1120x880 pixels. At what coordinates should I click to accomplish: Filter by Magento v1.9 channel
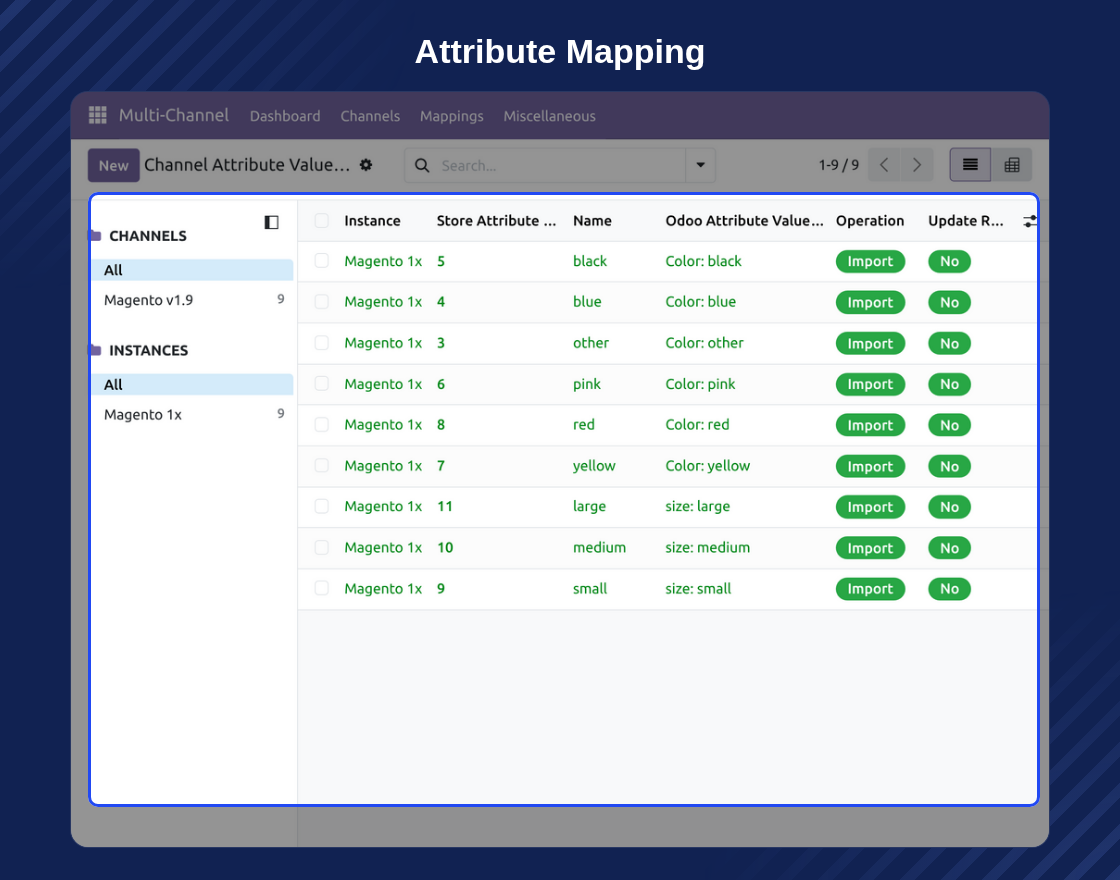(x=192, y=300)
